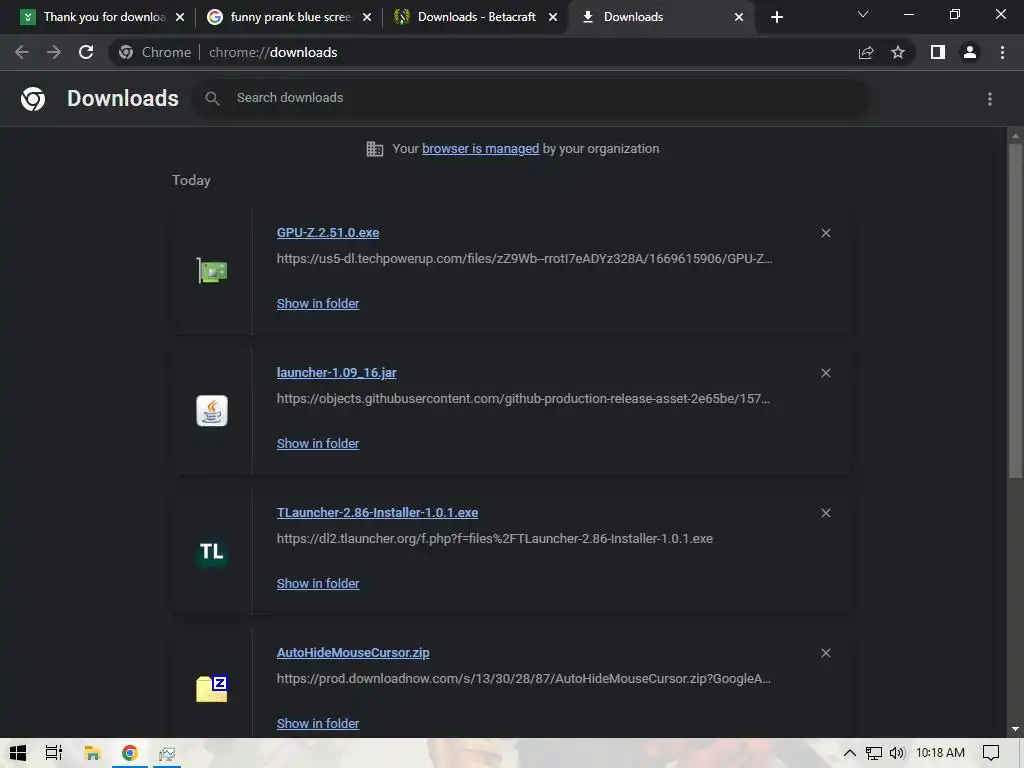Open GPU-Z.2.51.0.exe file link

click(328, 233)
